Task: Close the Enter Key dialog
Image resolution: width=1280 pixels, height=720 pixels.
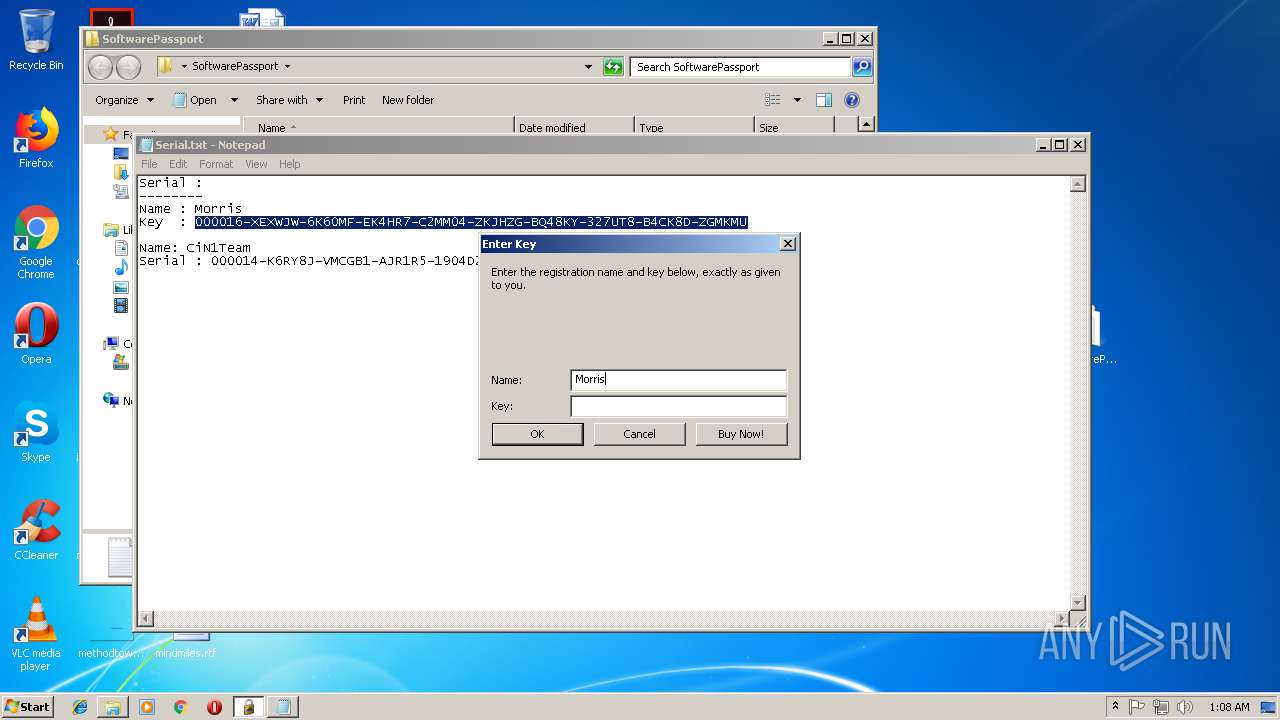Action: tap(787, 244)
